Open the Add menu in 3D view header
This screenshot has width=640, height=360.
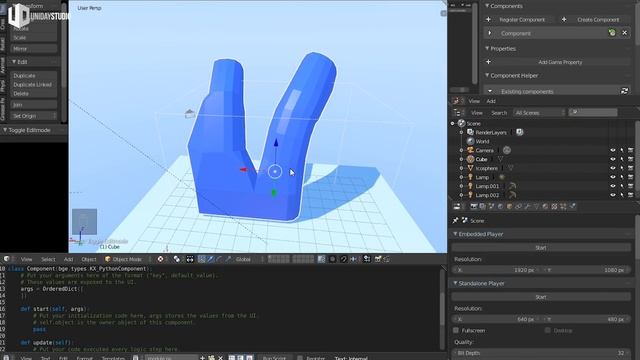(x=68, y=259)
